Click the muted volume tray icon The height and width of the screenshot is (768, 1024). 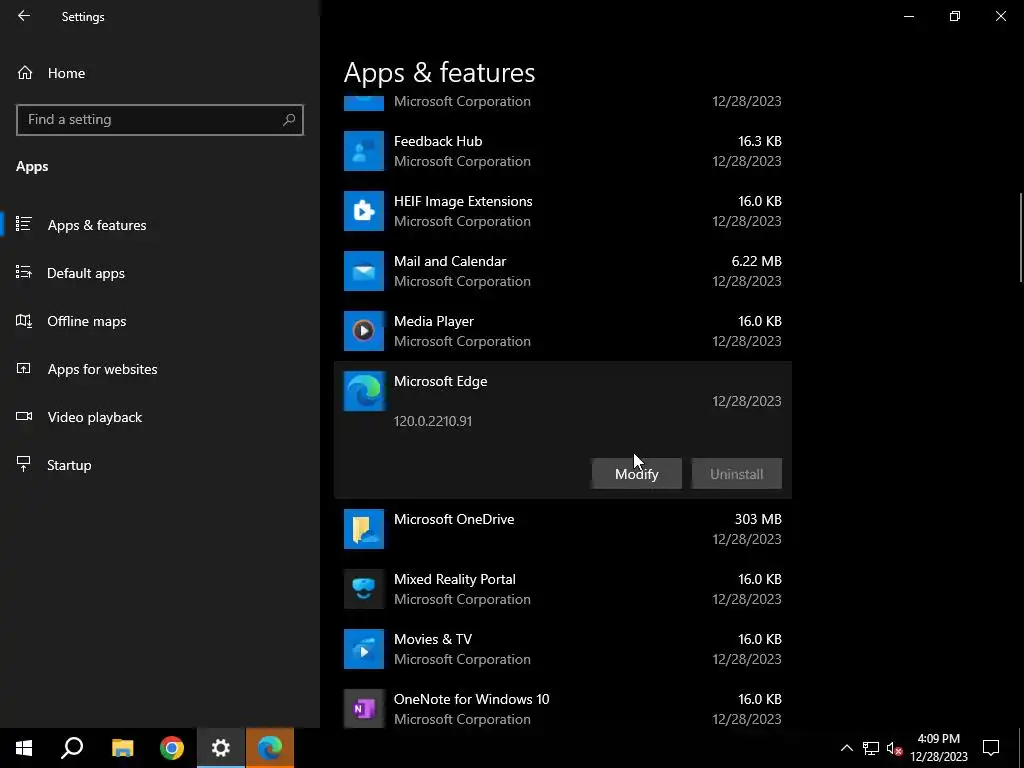tap(894, 748)
